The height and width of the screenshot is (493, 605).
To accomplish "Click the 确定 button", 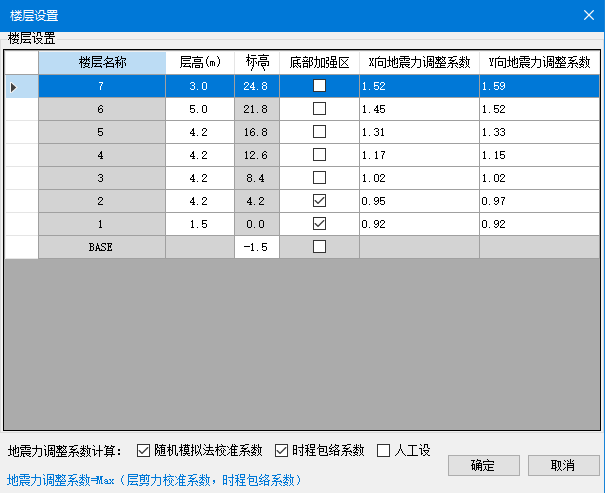I will [483, 465].
